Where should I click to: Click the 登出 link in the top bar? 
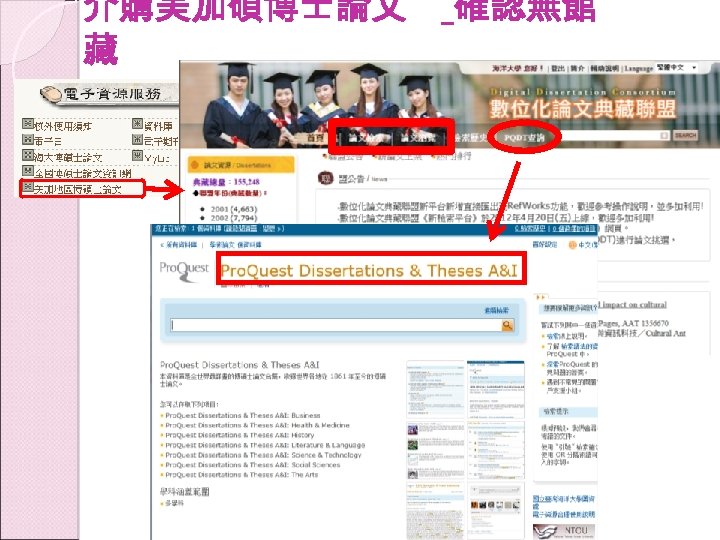pyautogui.click(x=558, y=68)
